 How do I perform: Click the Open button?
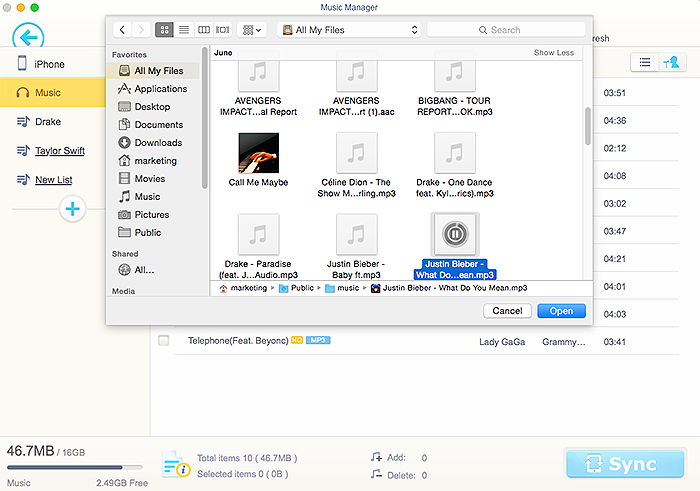[561, 311]
